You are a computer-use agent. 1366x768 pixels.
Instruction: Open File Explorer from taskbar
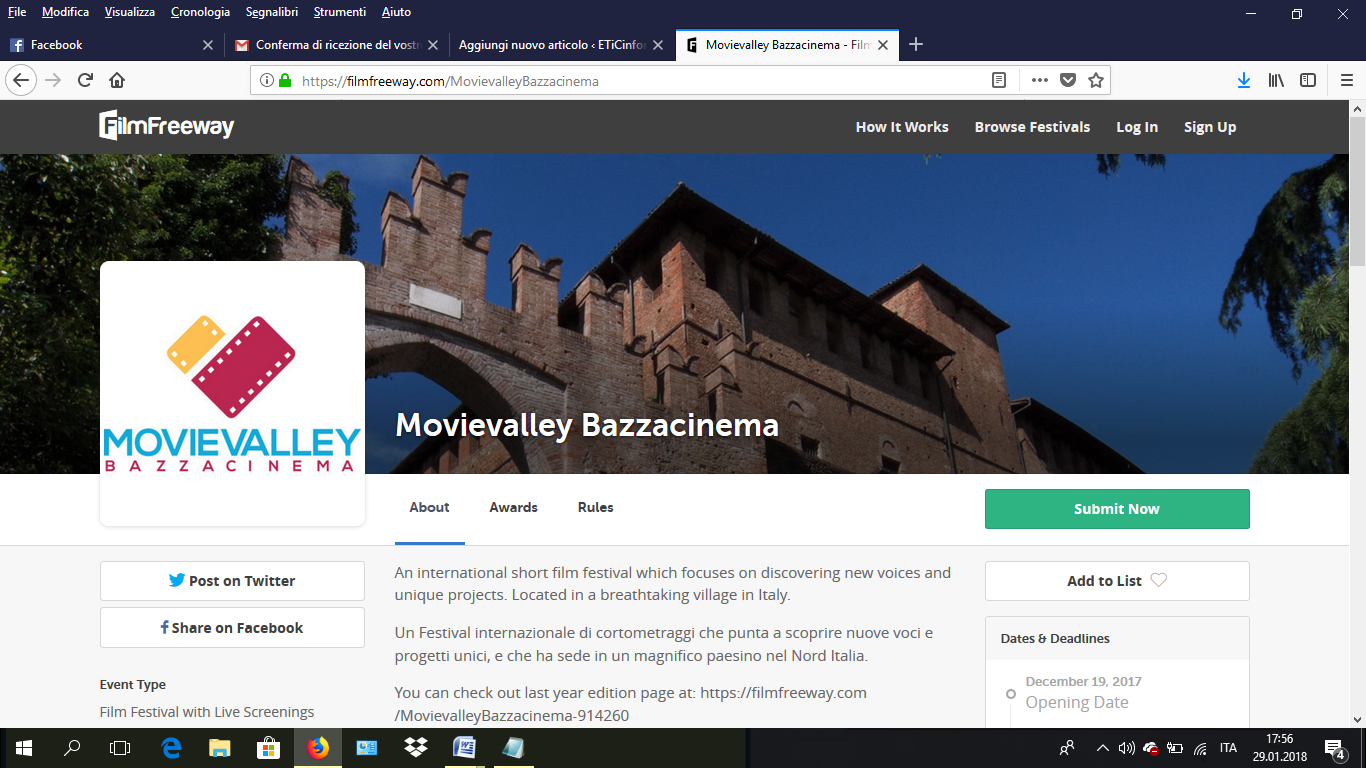(220, 748)
